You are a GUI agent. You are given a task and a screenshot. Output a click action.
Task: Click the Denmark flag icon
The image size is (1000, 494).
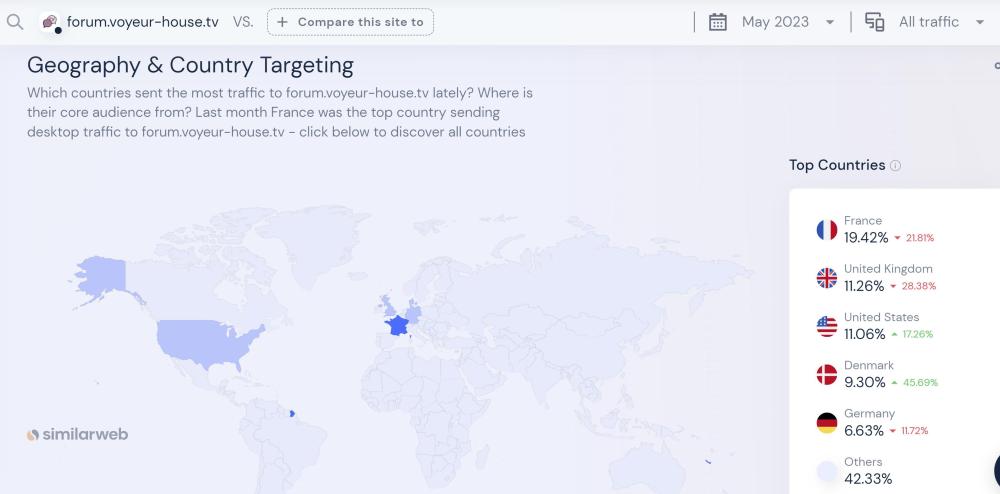(826, 374)
